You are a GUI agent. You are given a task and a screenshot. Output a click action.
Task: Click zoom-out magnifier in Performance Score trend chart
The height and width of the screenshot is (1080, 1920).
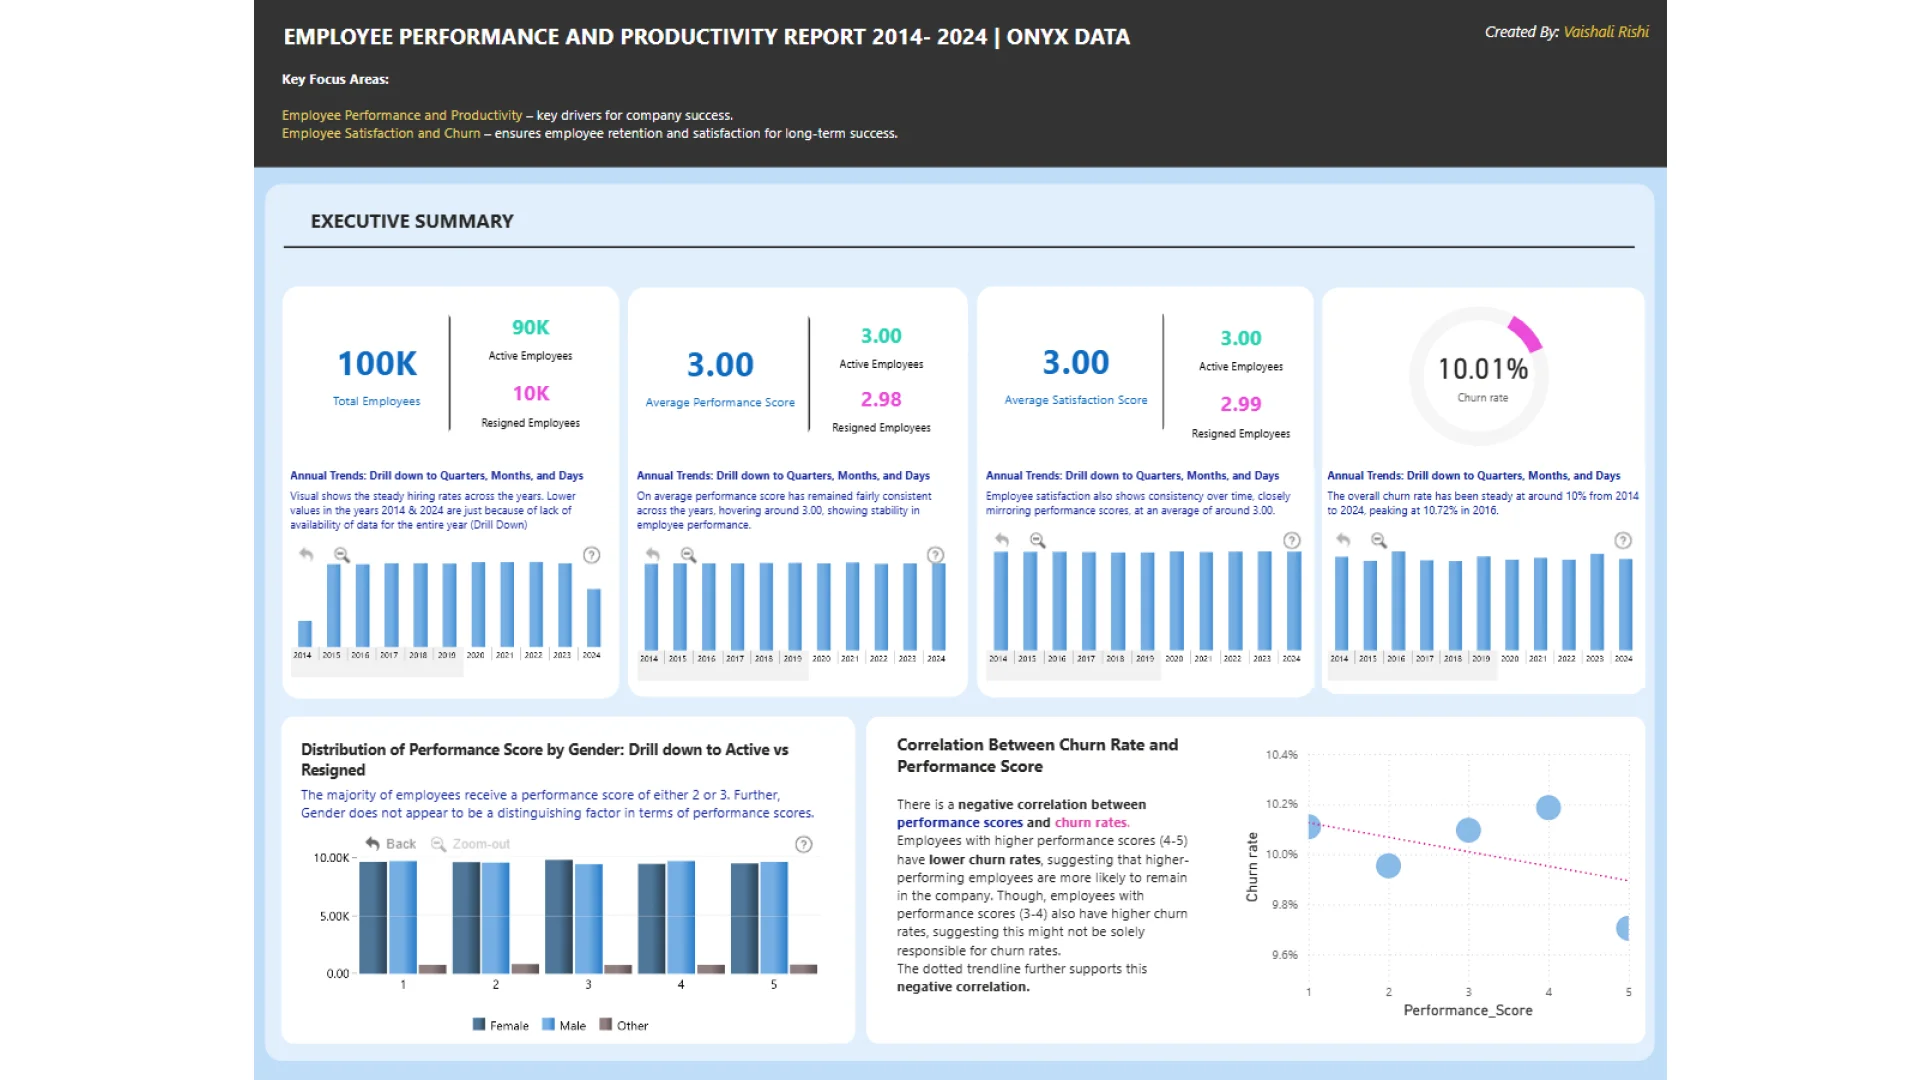pyautogui.click(x=688, y=554)
